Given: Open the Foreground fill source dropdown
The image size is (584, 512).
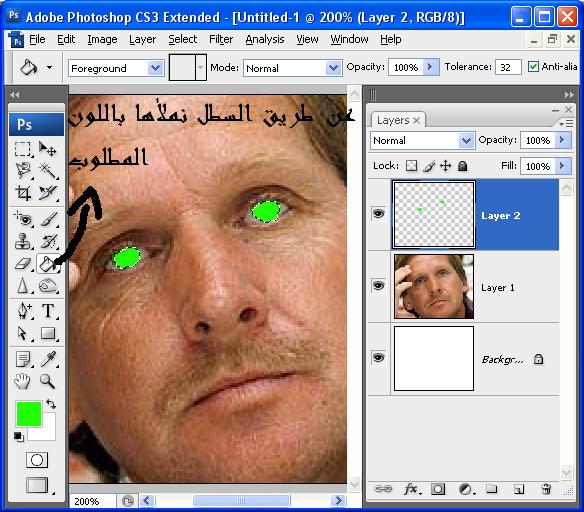Looking at the screenshot, I should pyautogui.click(x=116, y=68).
